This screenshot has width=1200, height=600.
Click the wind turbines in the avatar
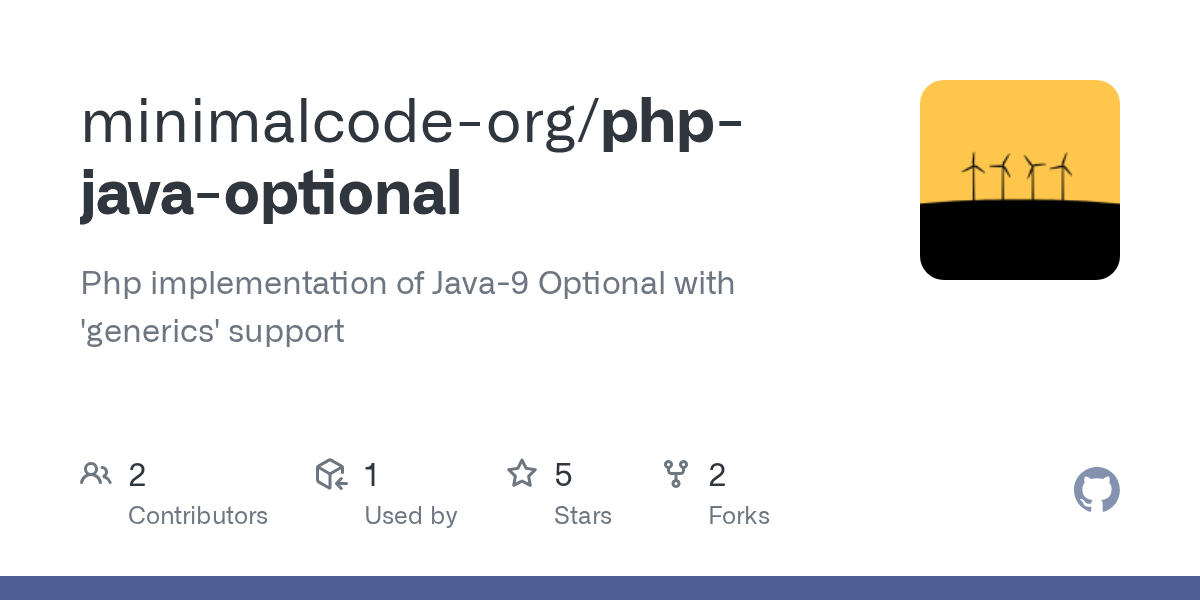pos(1017,177)
